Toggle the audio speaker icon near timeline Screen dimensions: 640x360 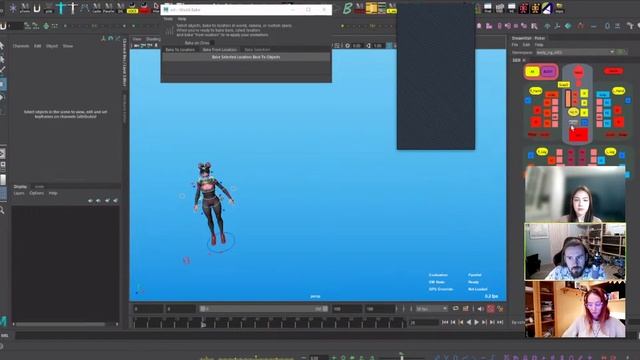click(480, 309)
